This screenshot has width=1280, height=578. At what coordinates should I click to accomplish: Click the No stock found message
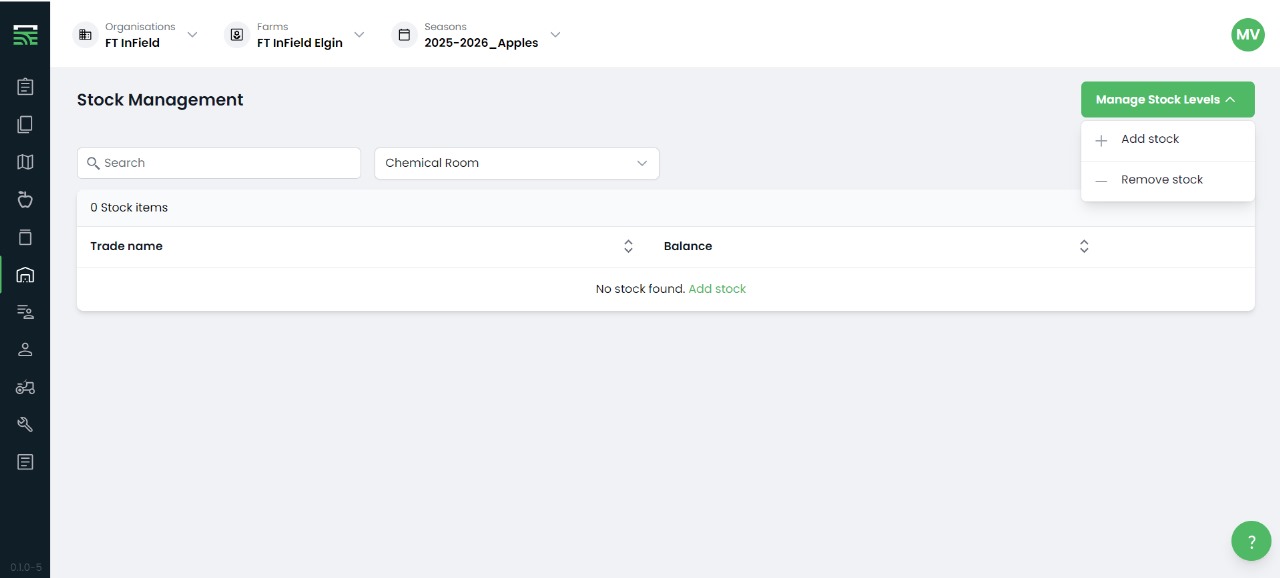click(640, 289)
